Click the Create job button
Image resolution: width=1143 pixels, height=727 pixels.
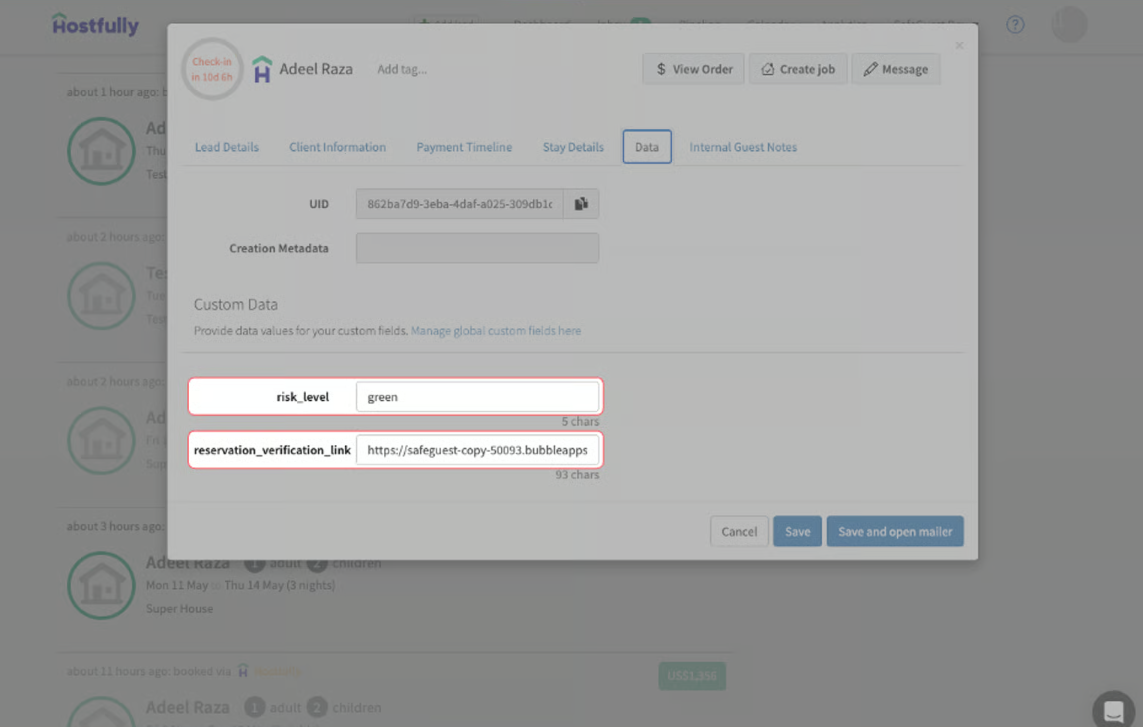(798, 69)
